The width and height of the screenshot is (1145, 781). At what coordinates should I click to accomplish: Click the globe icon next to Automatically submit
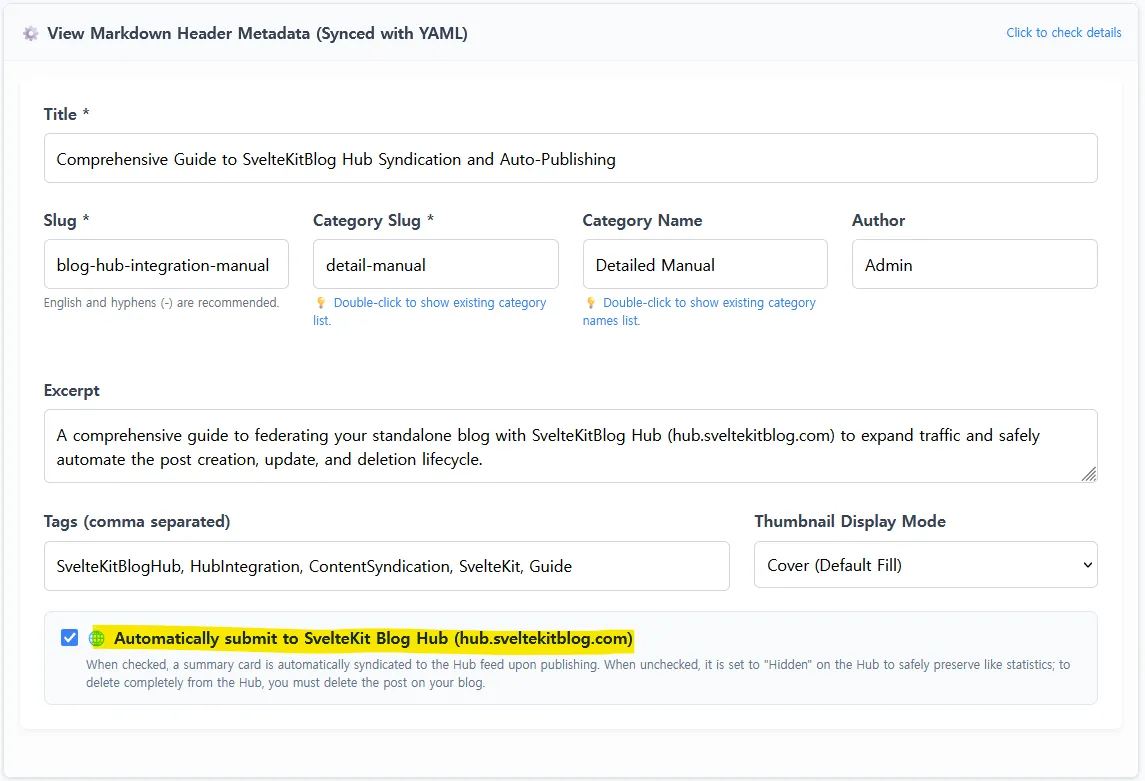click(x=96, y=639)
